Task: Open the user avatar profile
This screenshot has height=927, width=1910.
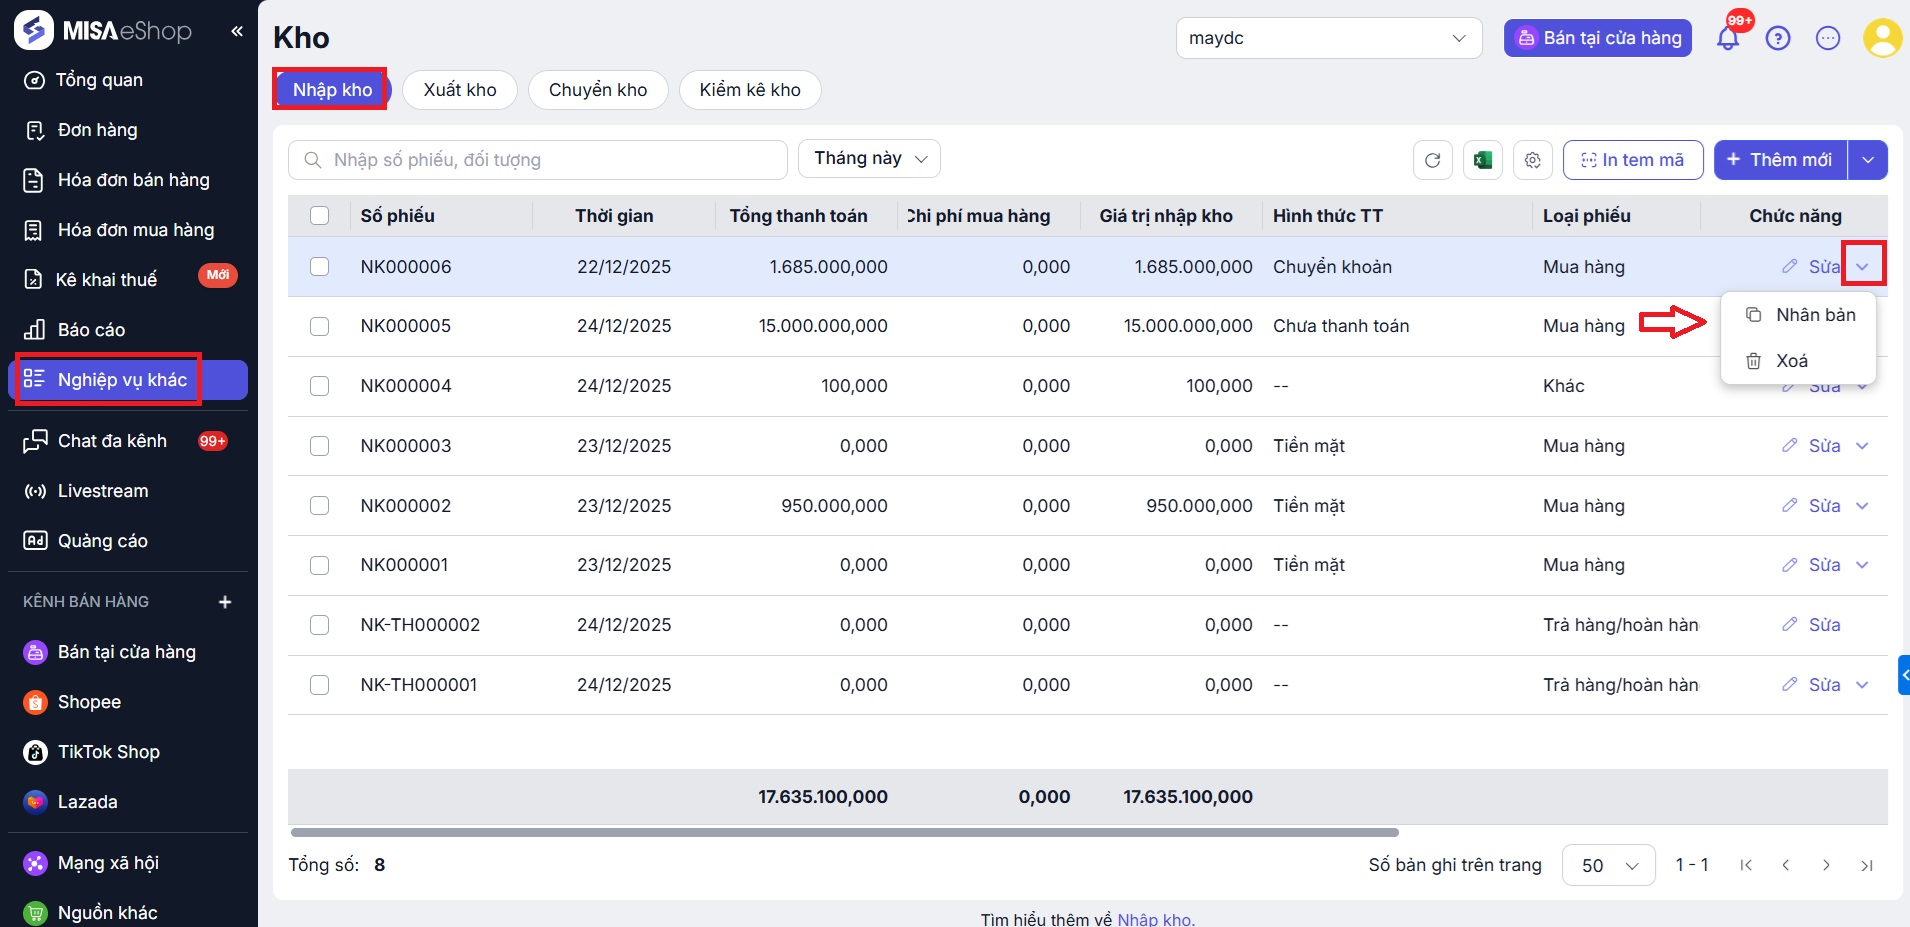Action: [1881, 39]
